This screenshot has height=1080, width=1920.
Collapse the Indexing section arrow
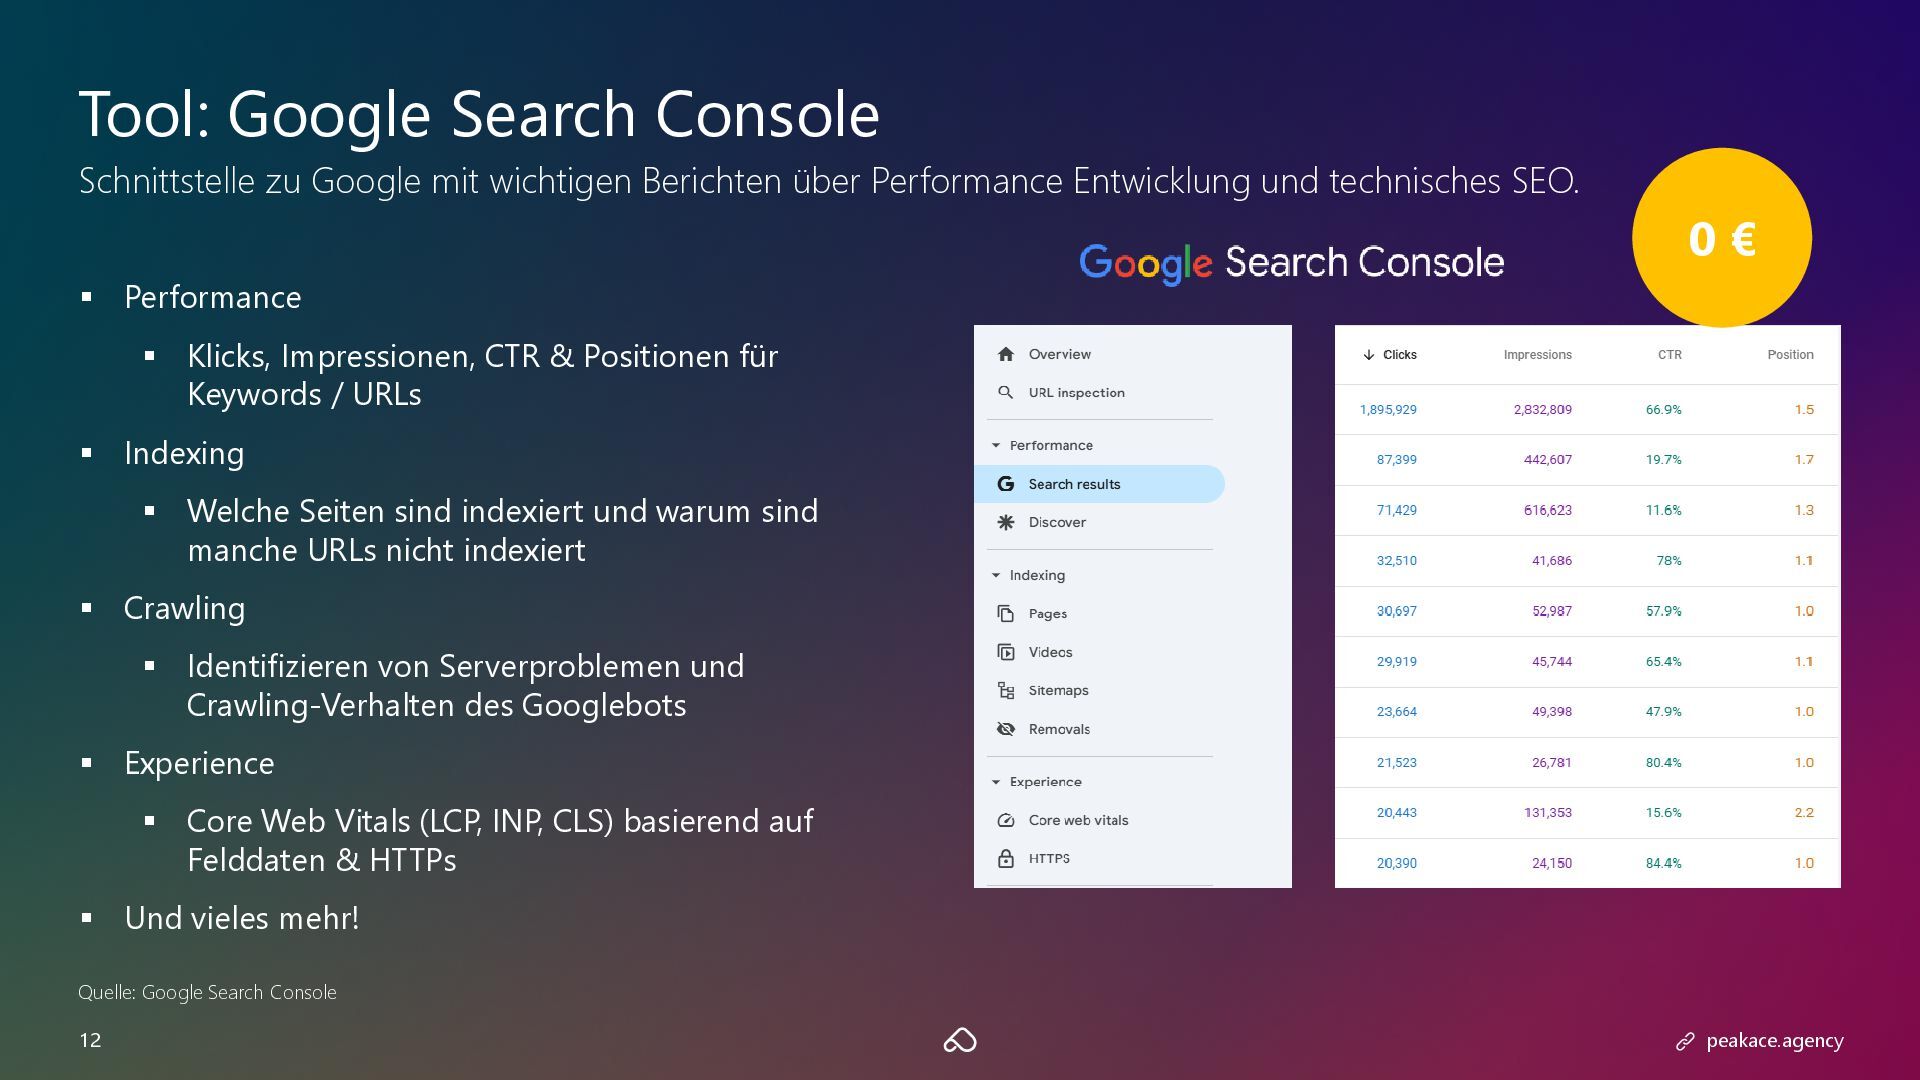[x=996, y=575]
